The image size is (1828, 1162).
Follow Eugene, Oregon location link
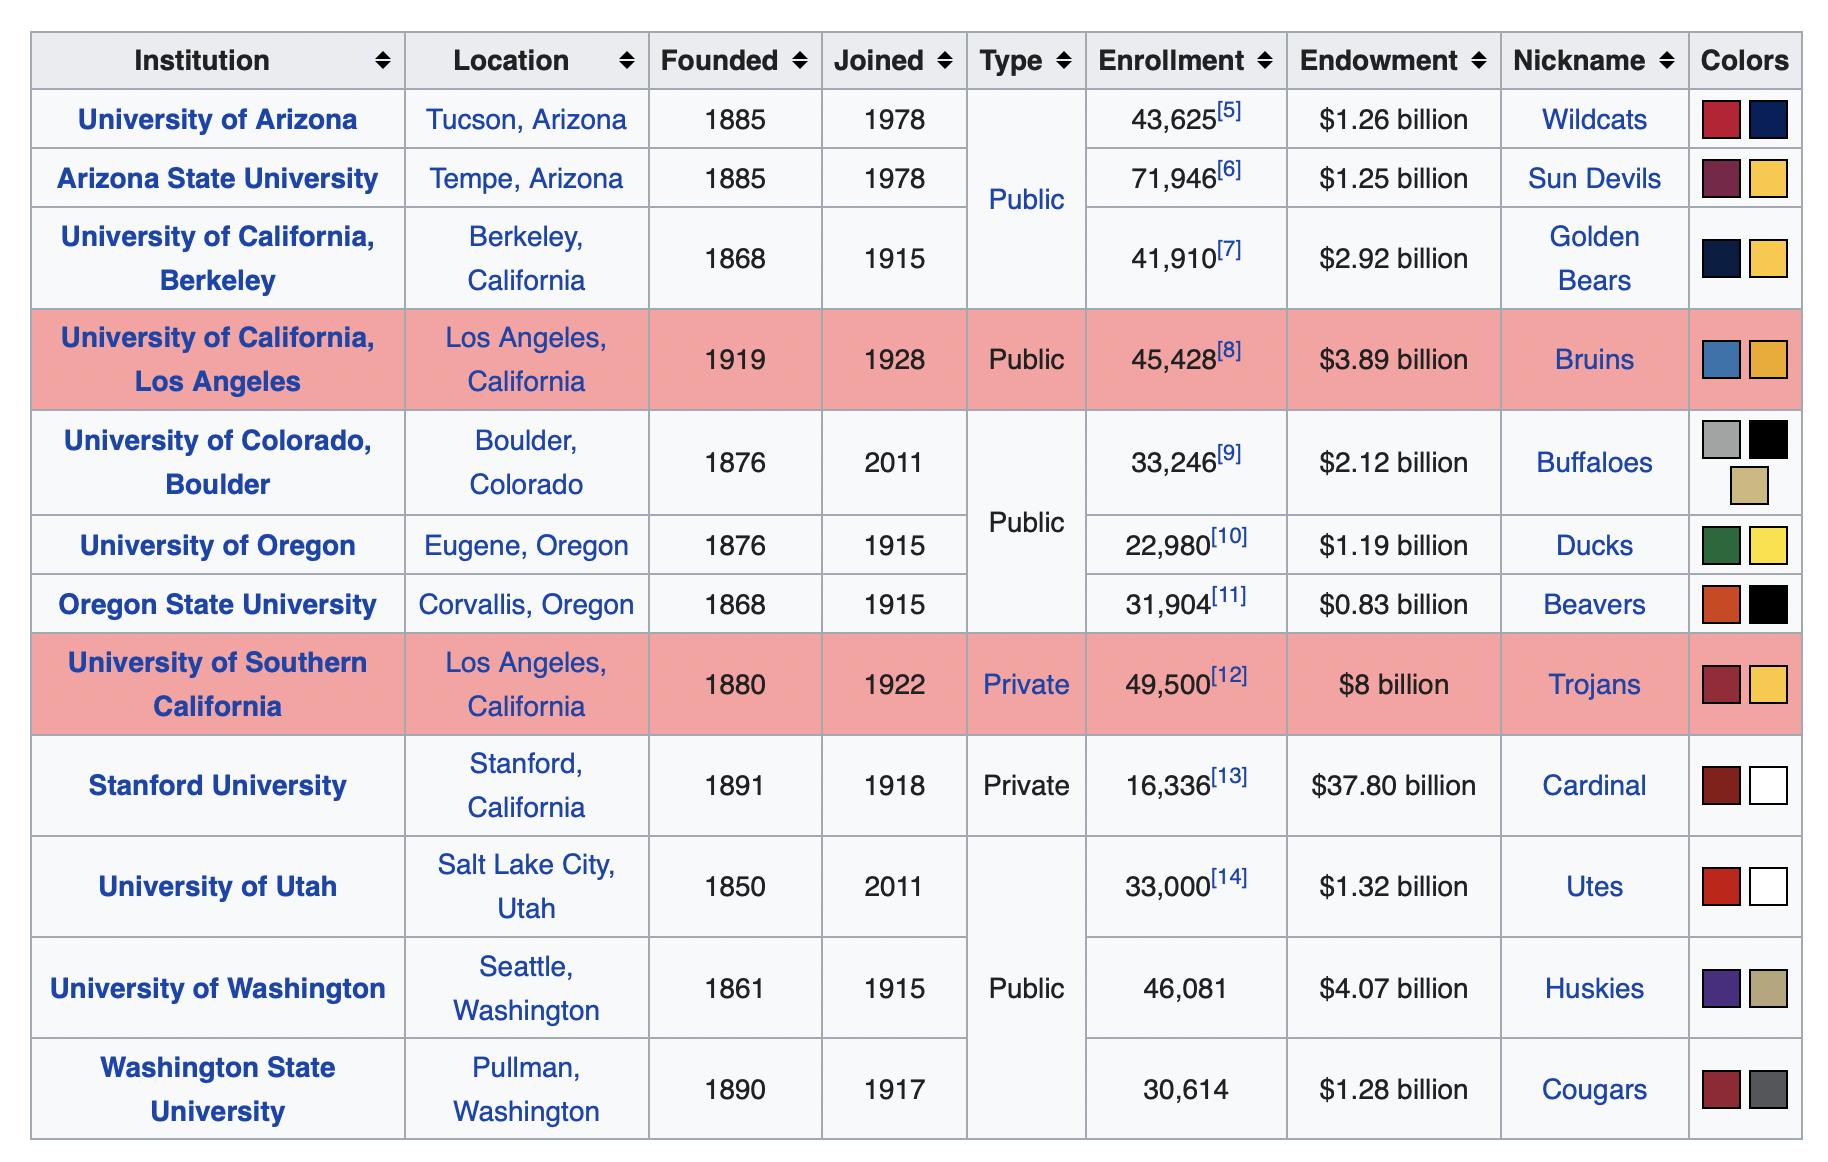coord(526,545)
